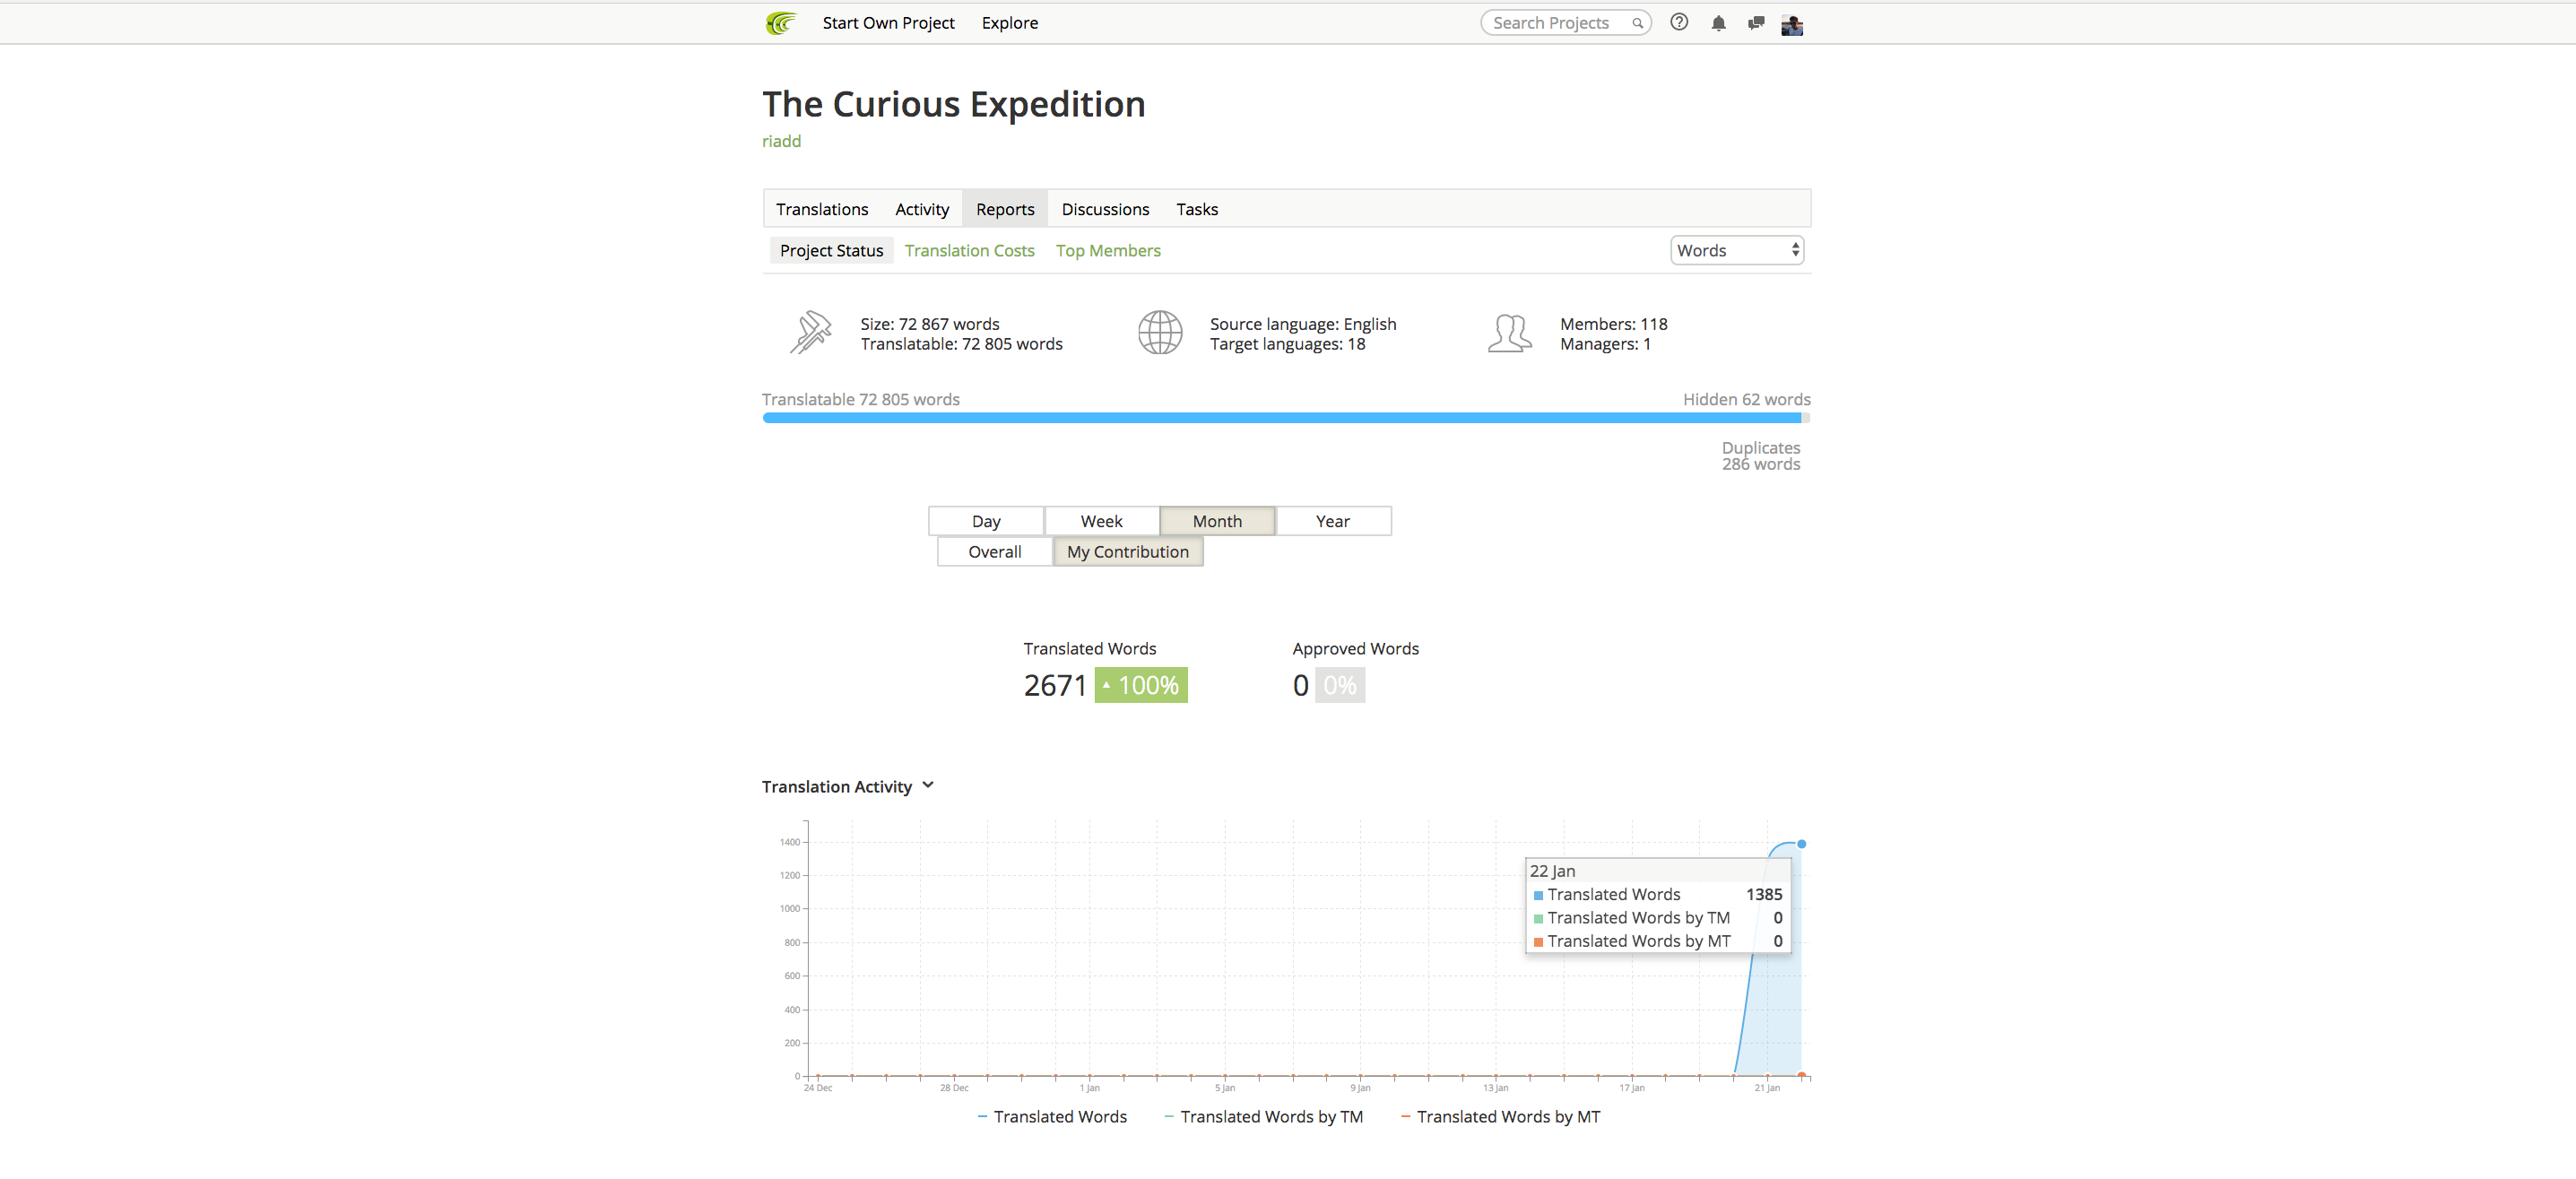Click 'Source language: English' text

click(x=1303, y=324)
